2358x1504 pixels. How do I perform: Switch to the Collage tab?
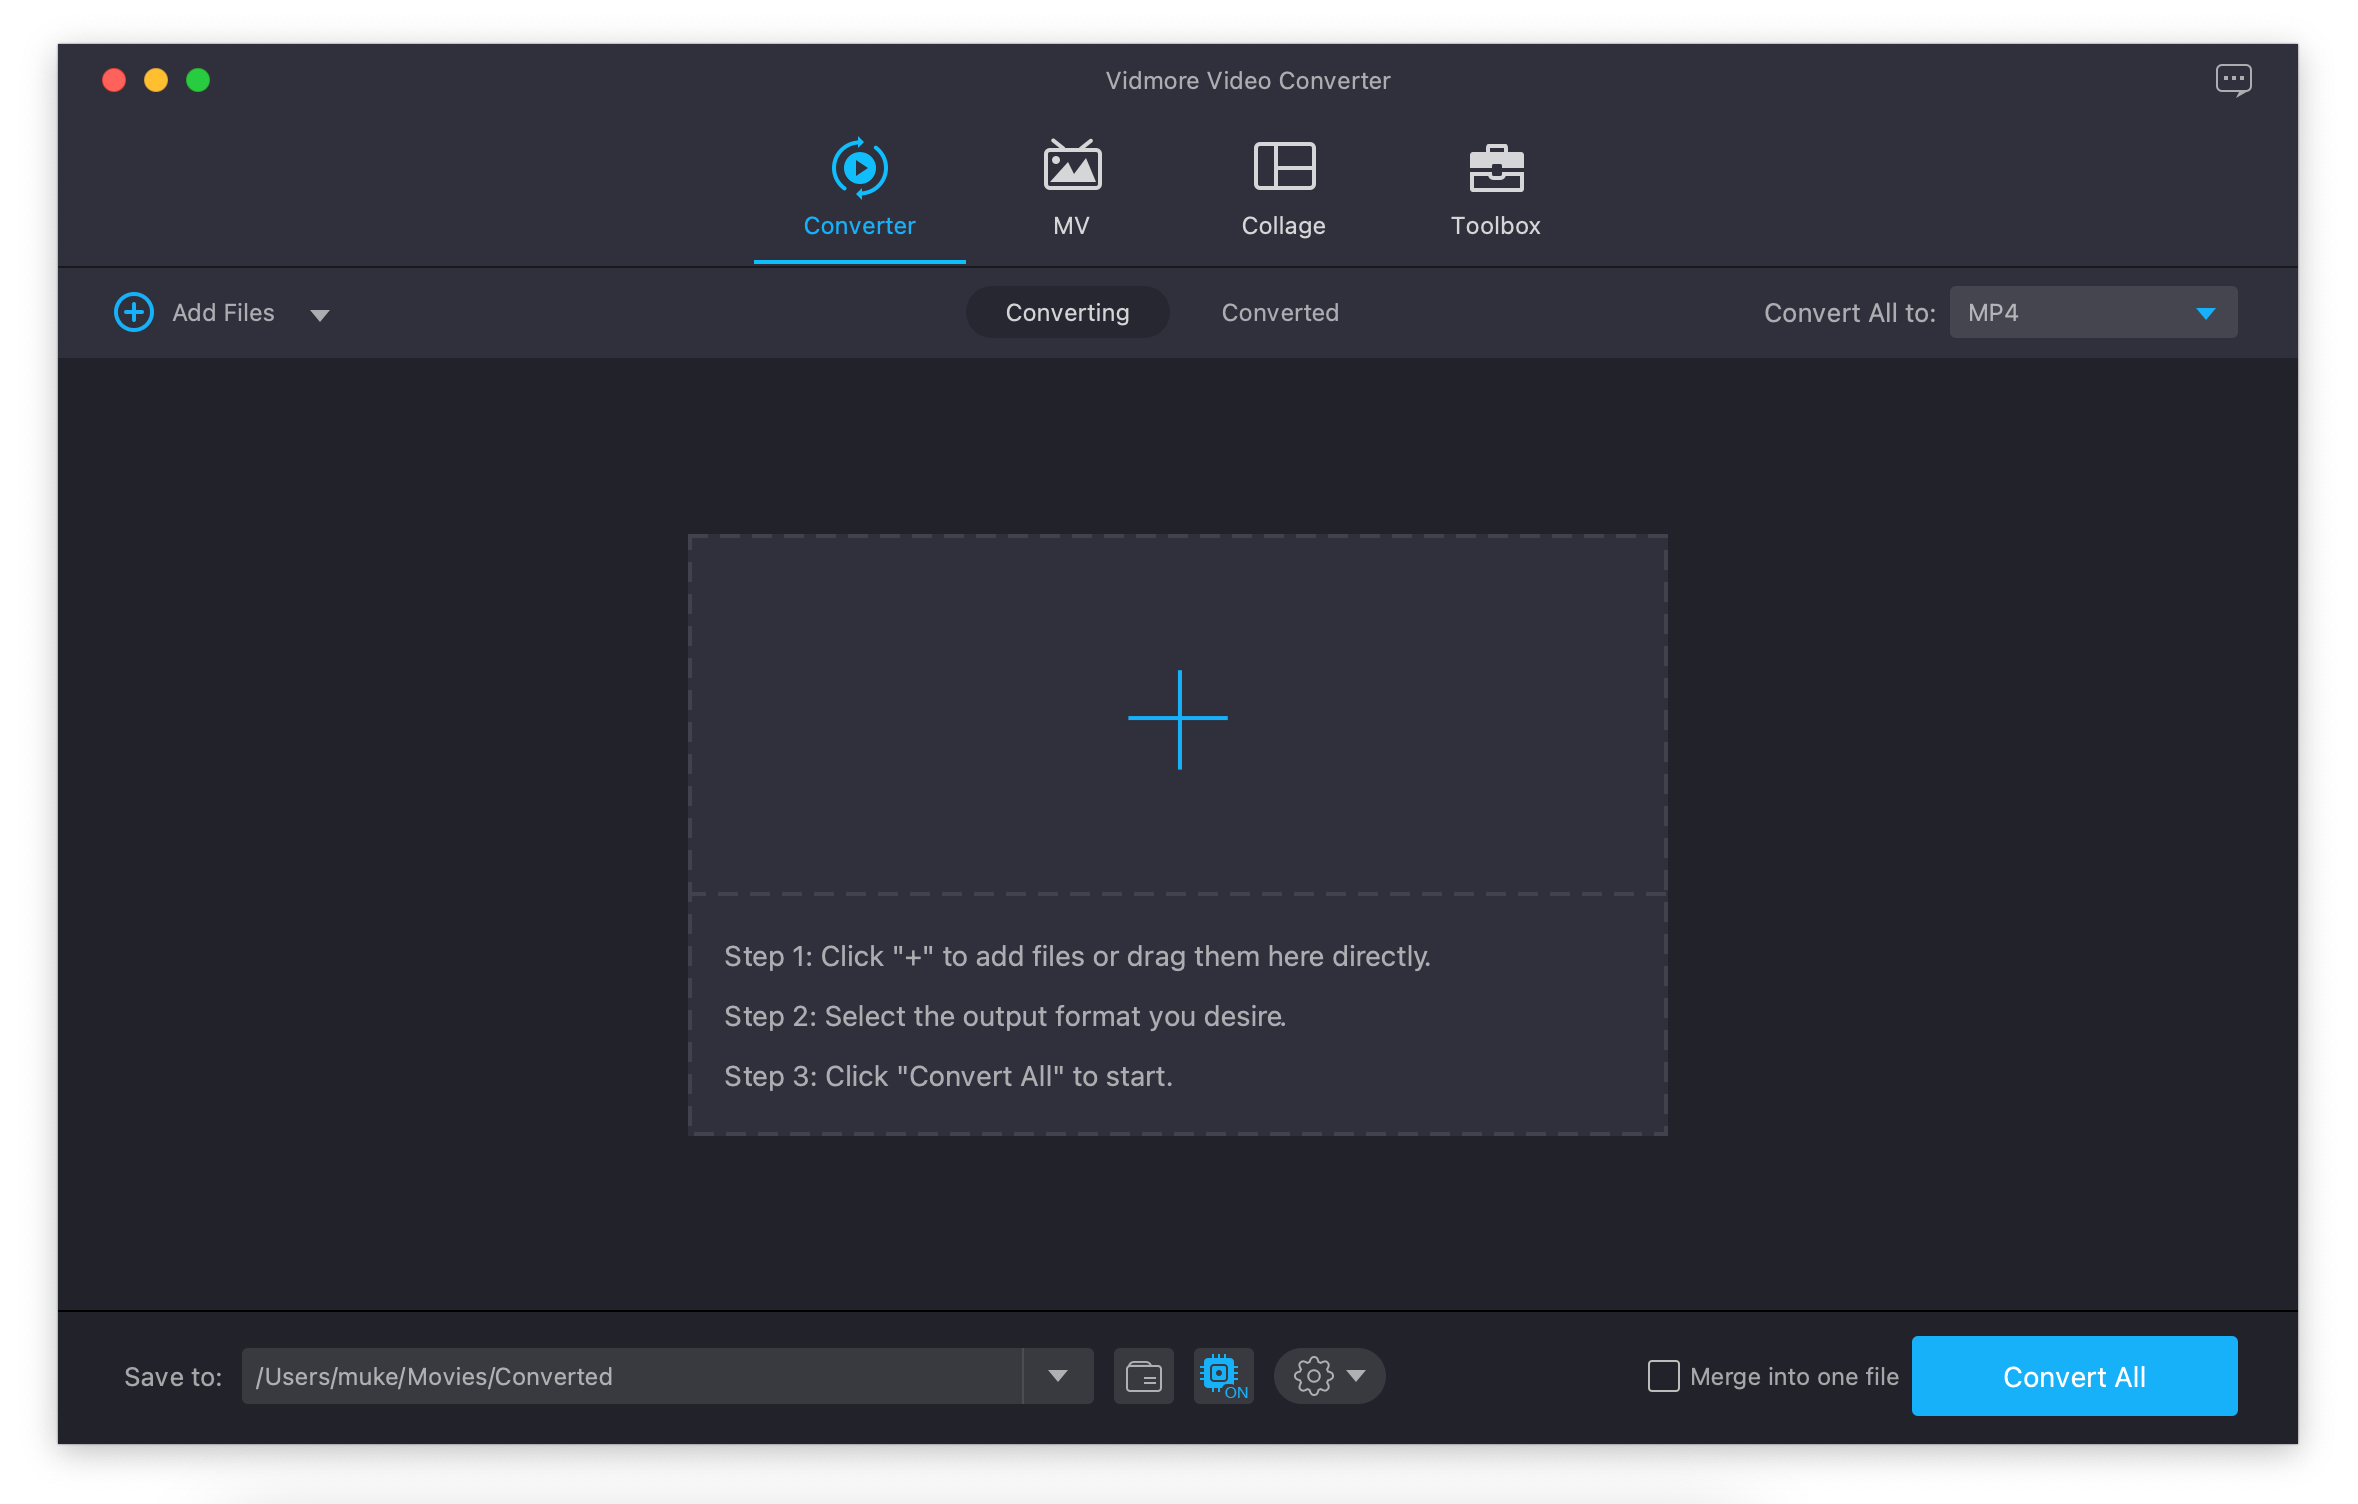point(1282,187)
